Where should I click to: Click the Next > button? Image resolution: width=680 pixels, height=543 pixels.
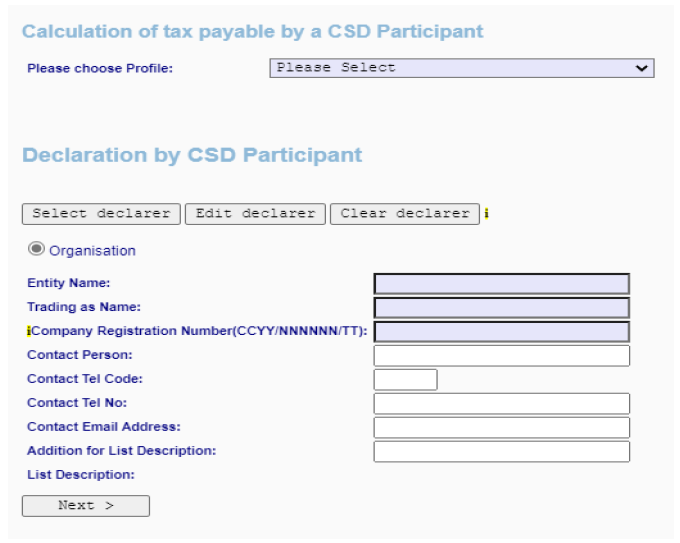click(86, 506)
